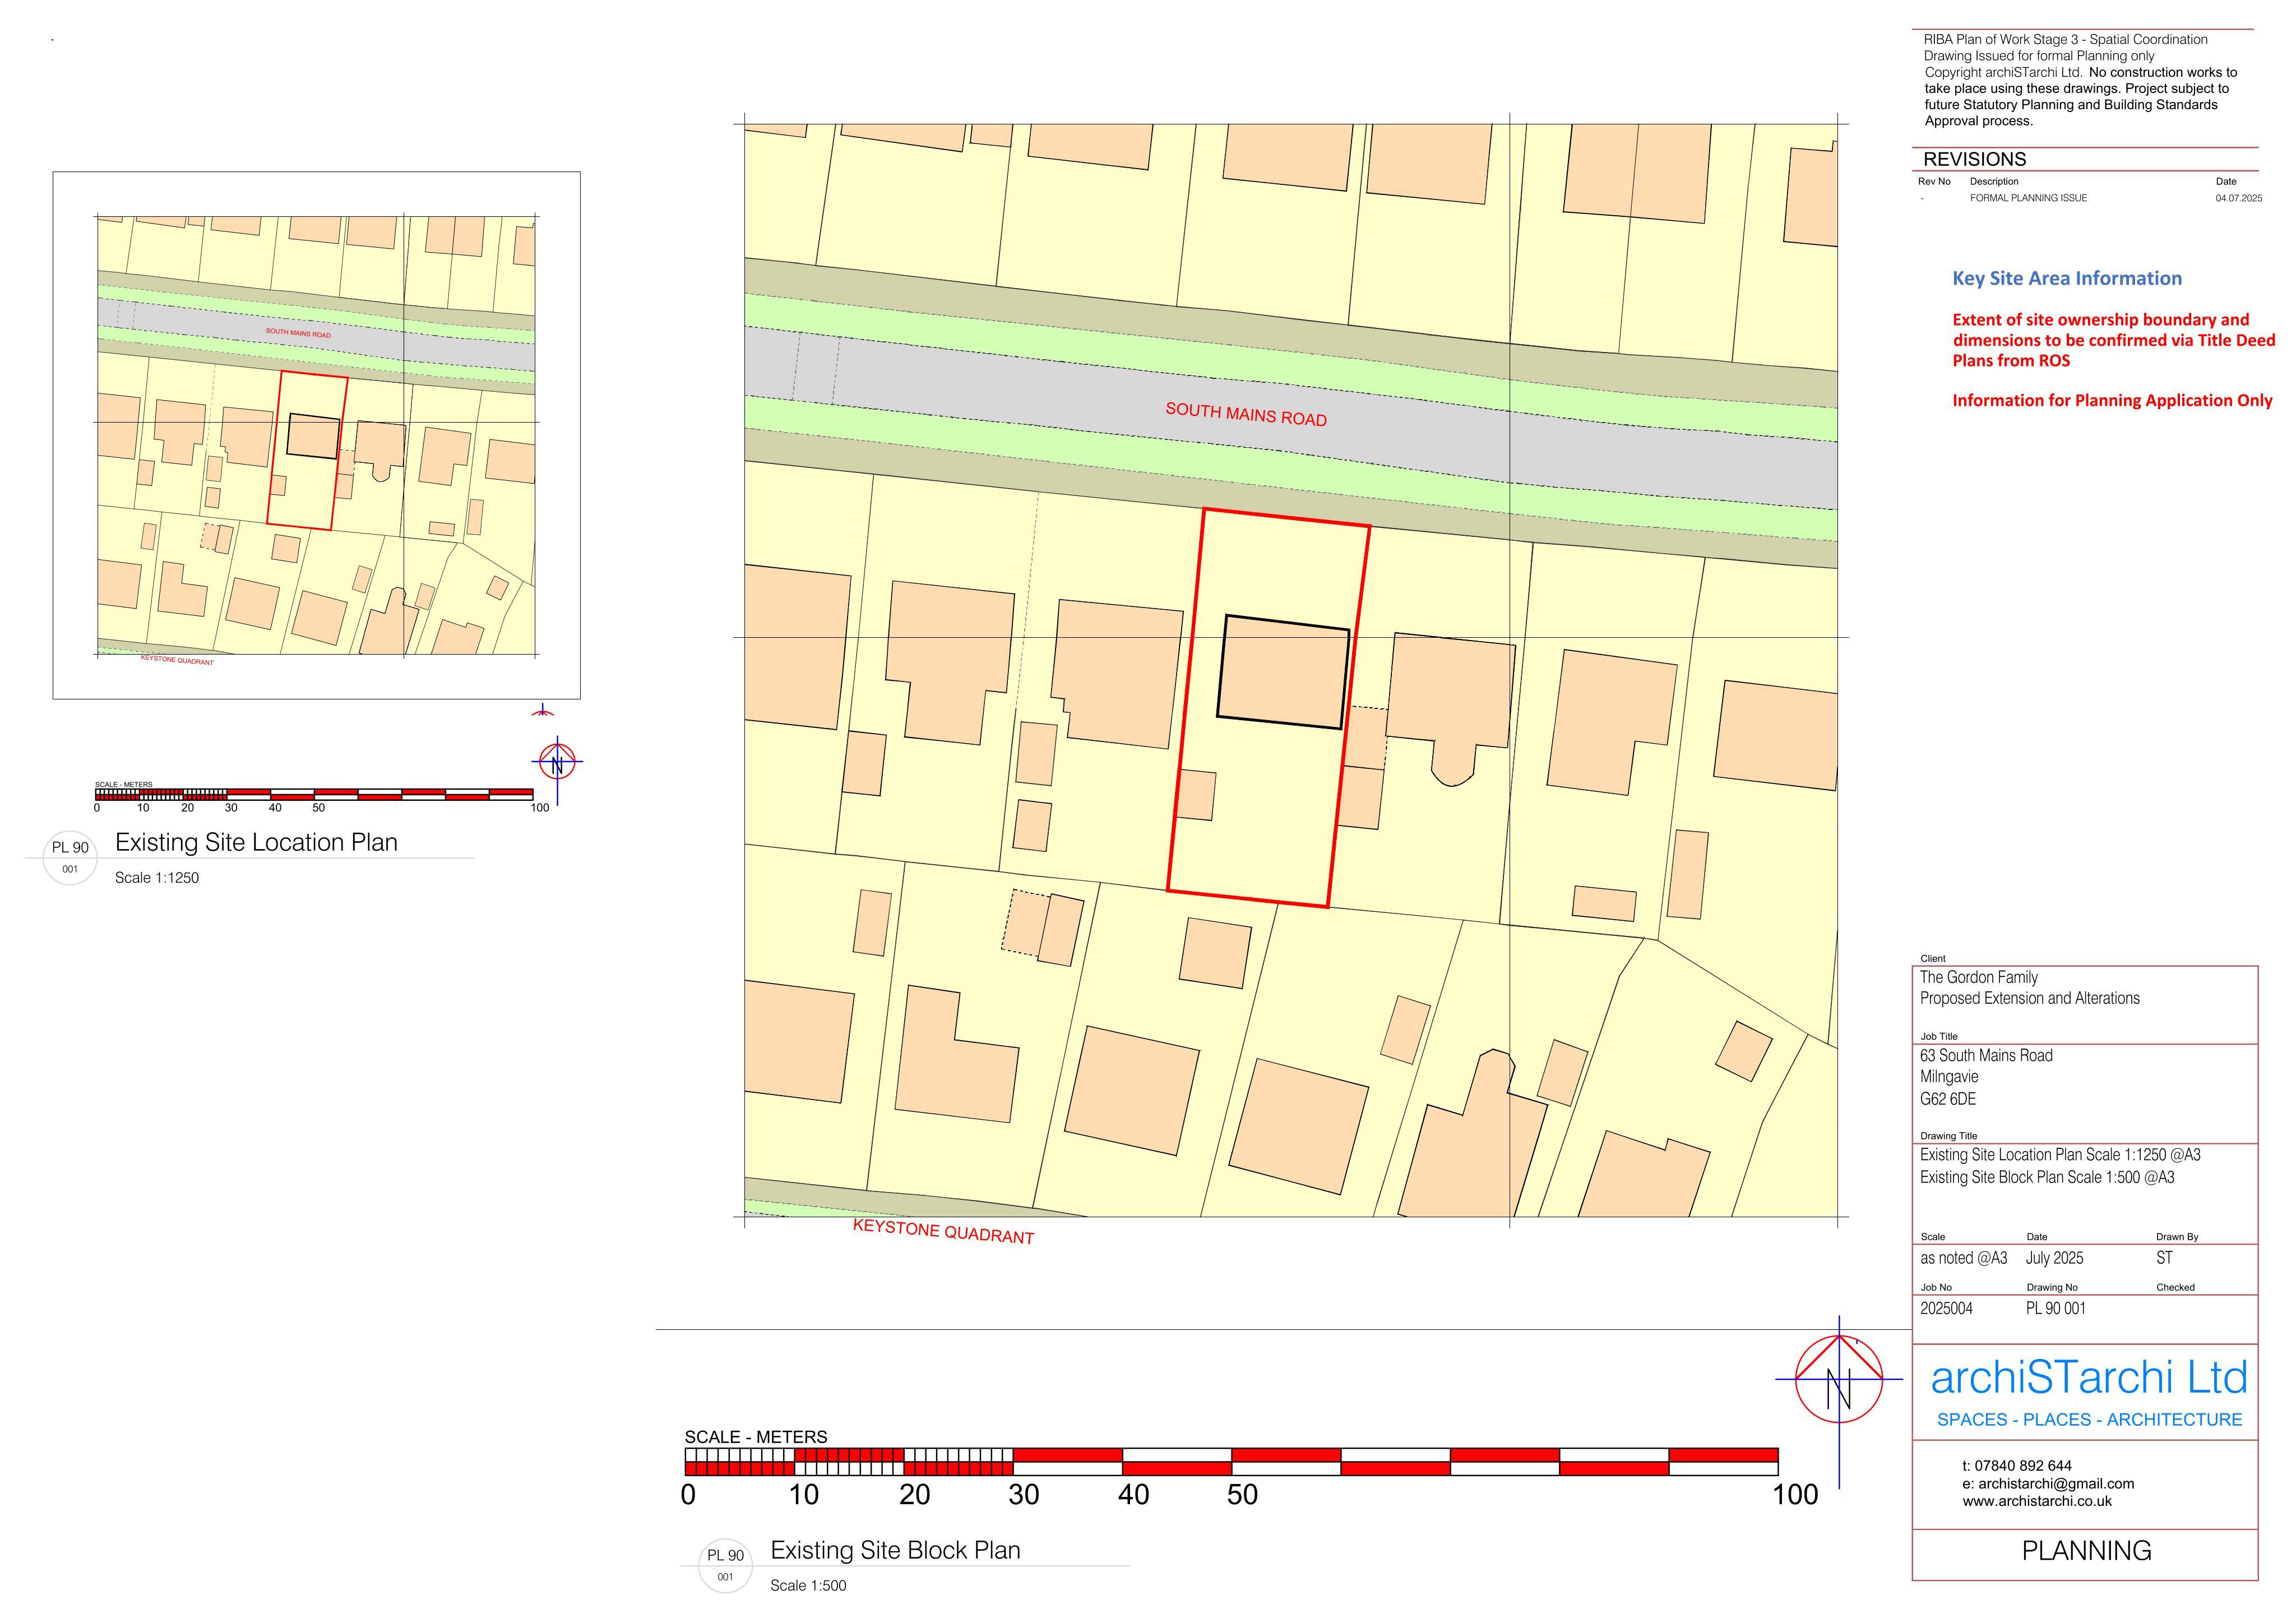
Task: Select the FORMAL PLANNING ISSUE revision entry
Action: coord(2028,198)
